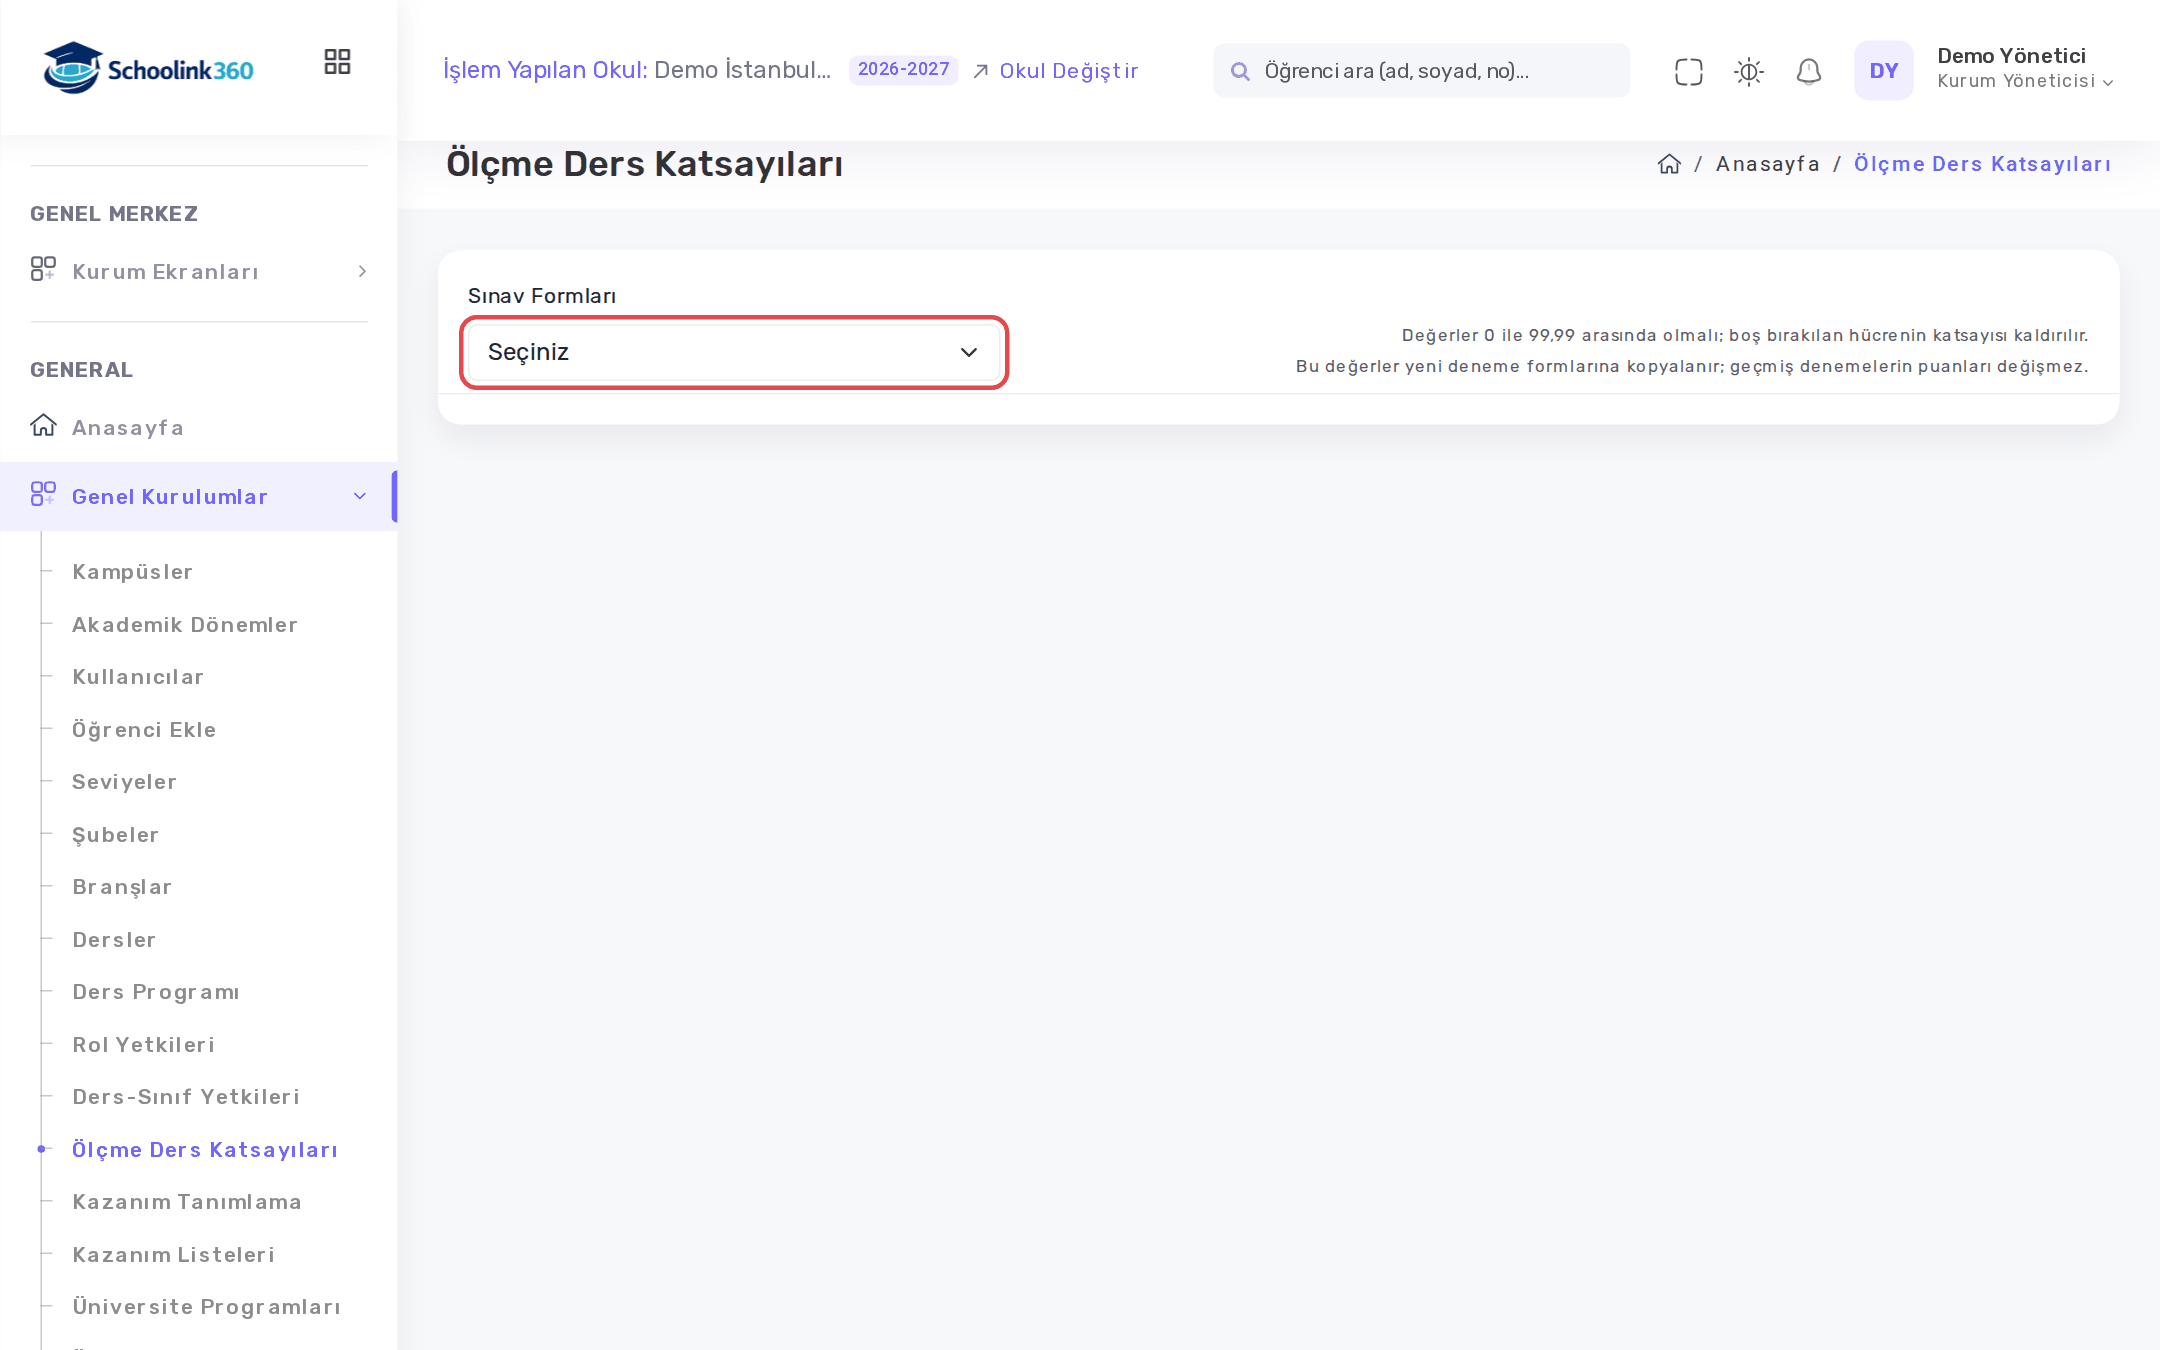Click the İşlem Yapılan Okul school name

(x=742, y=70)
